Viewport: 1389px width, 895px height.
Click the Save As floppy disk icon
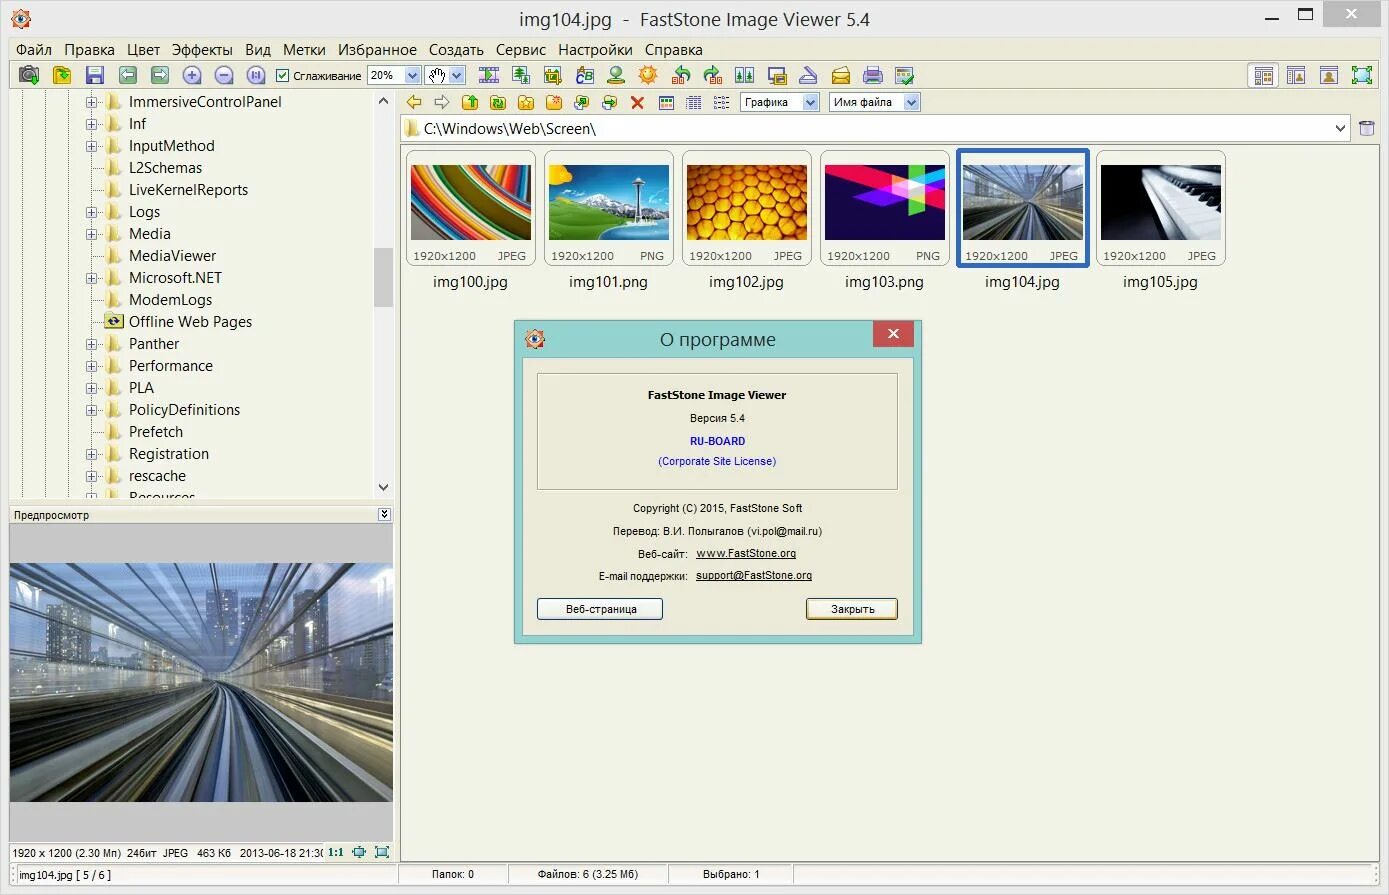click(x=95, y=75)
